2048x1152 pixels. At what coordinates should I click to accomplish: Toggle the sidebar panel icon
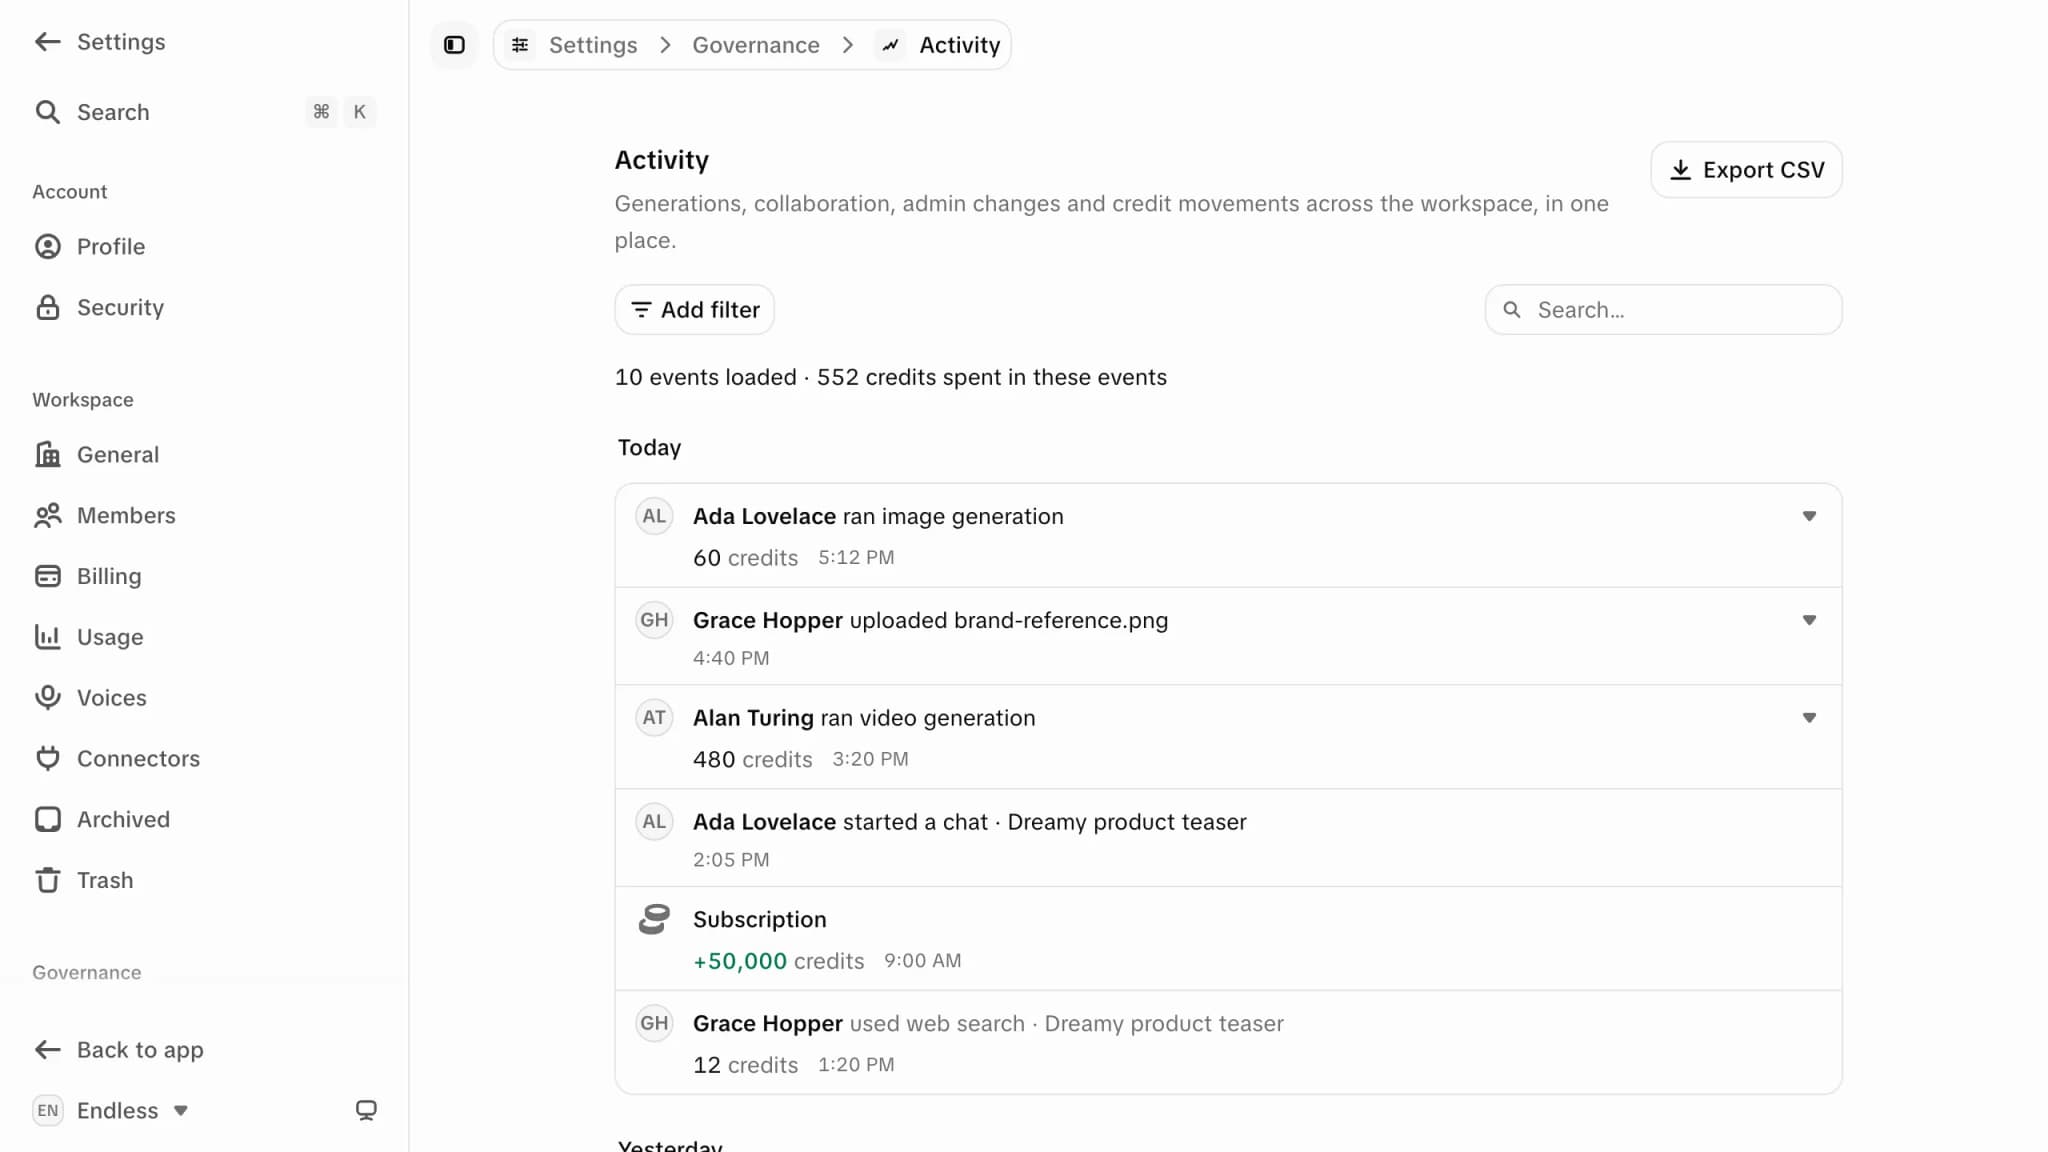454,45
